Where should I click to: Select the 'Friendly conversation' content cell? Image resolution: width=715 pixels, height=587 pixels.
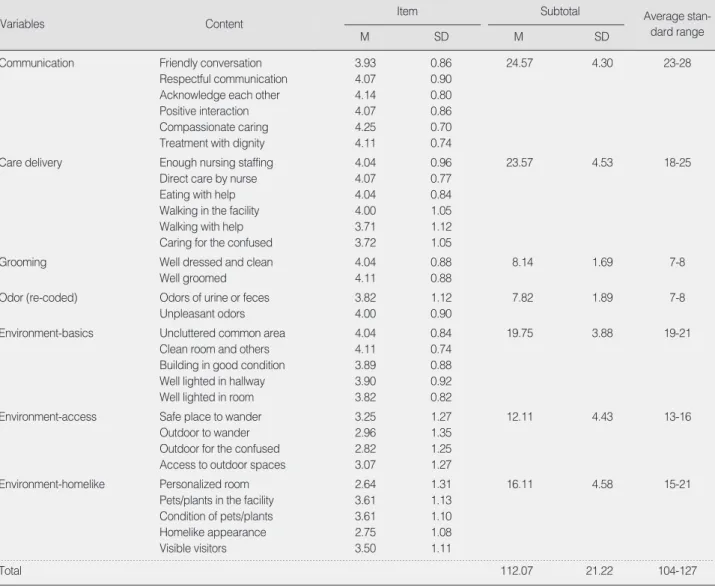click(x=210, y=63)
